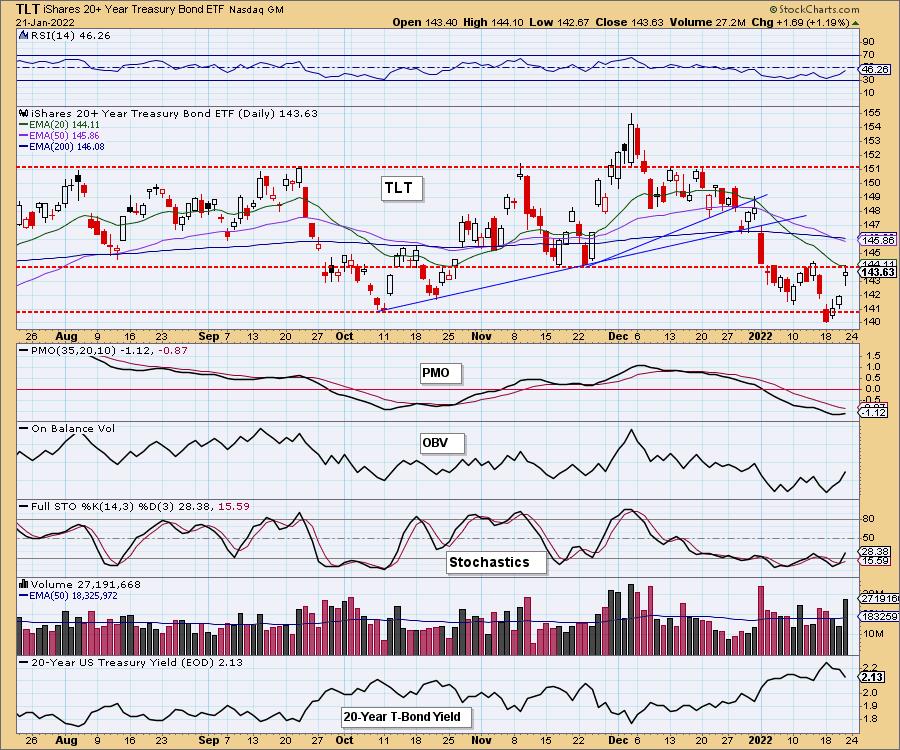Click the 15.59 stochastic value tag on the right axis

(875, 561)
